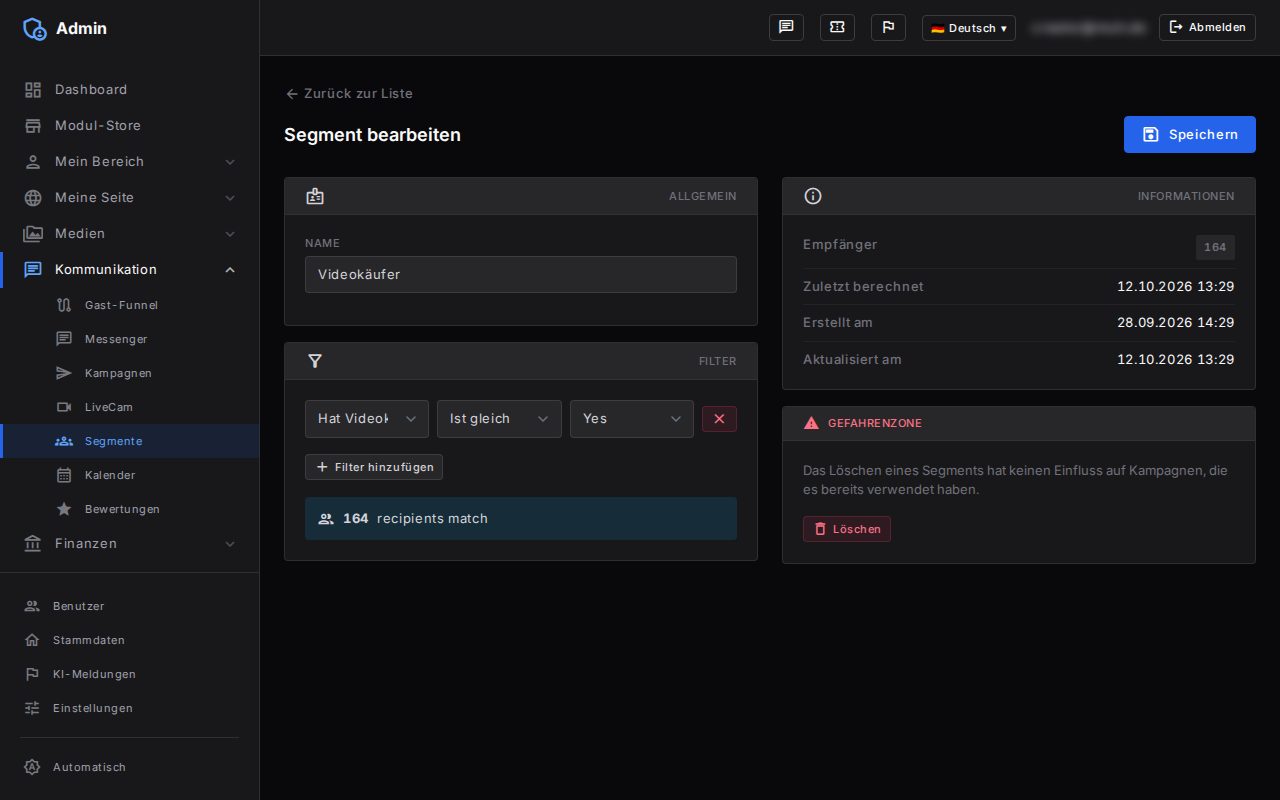Open Bewertungen in the sidebar

click(x=130, y=509)
